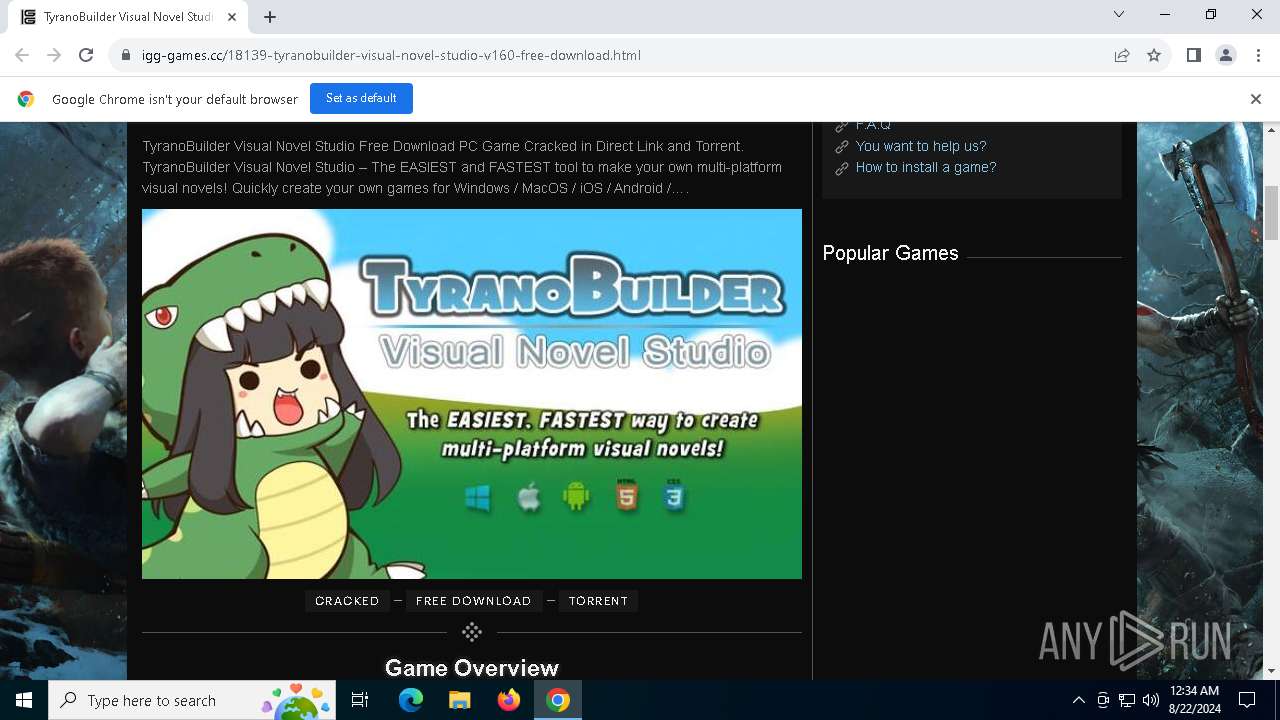Click the CRACKED tag
1280x720 pixels.
(x=347, y=601)
